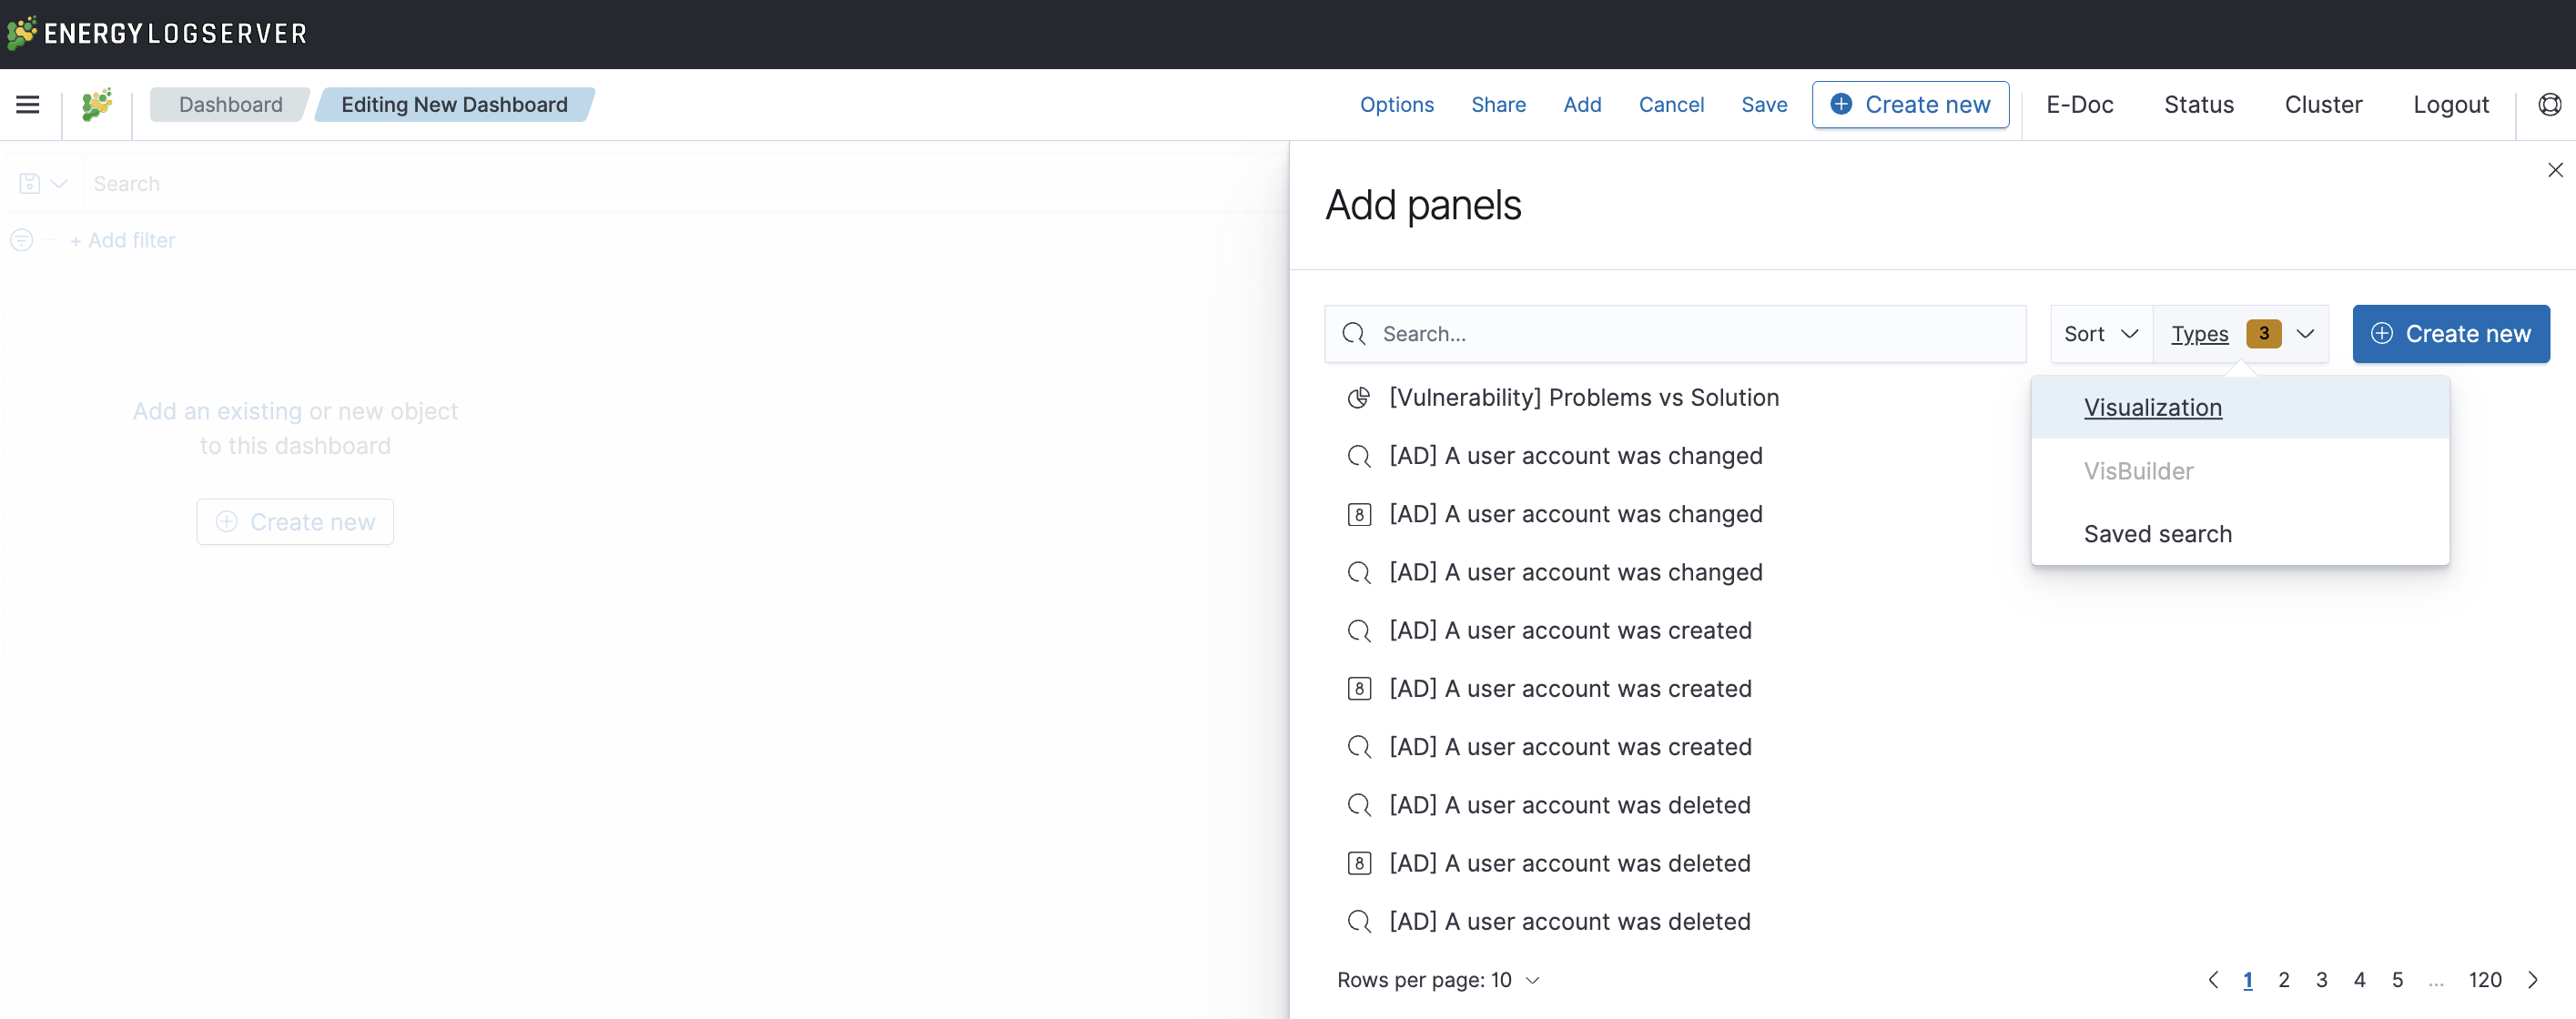This screenshot has height=1019, width=2576.
Task: Open the hamburger navigation menu
Action: point(28,104)
